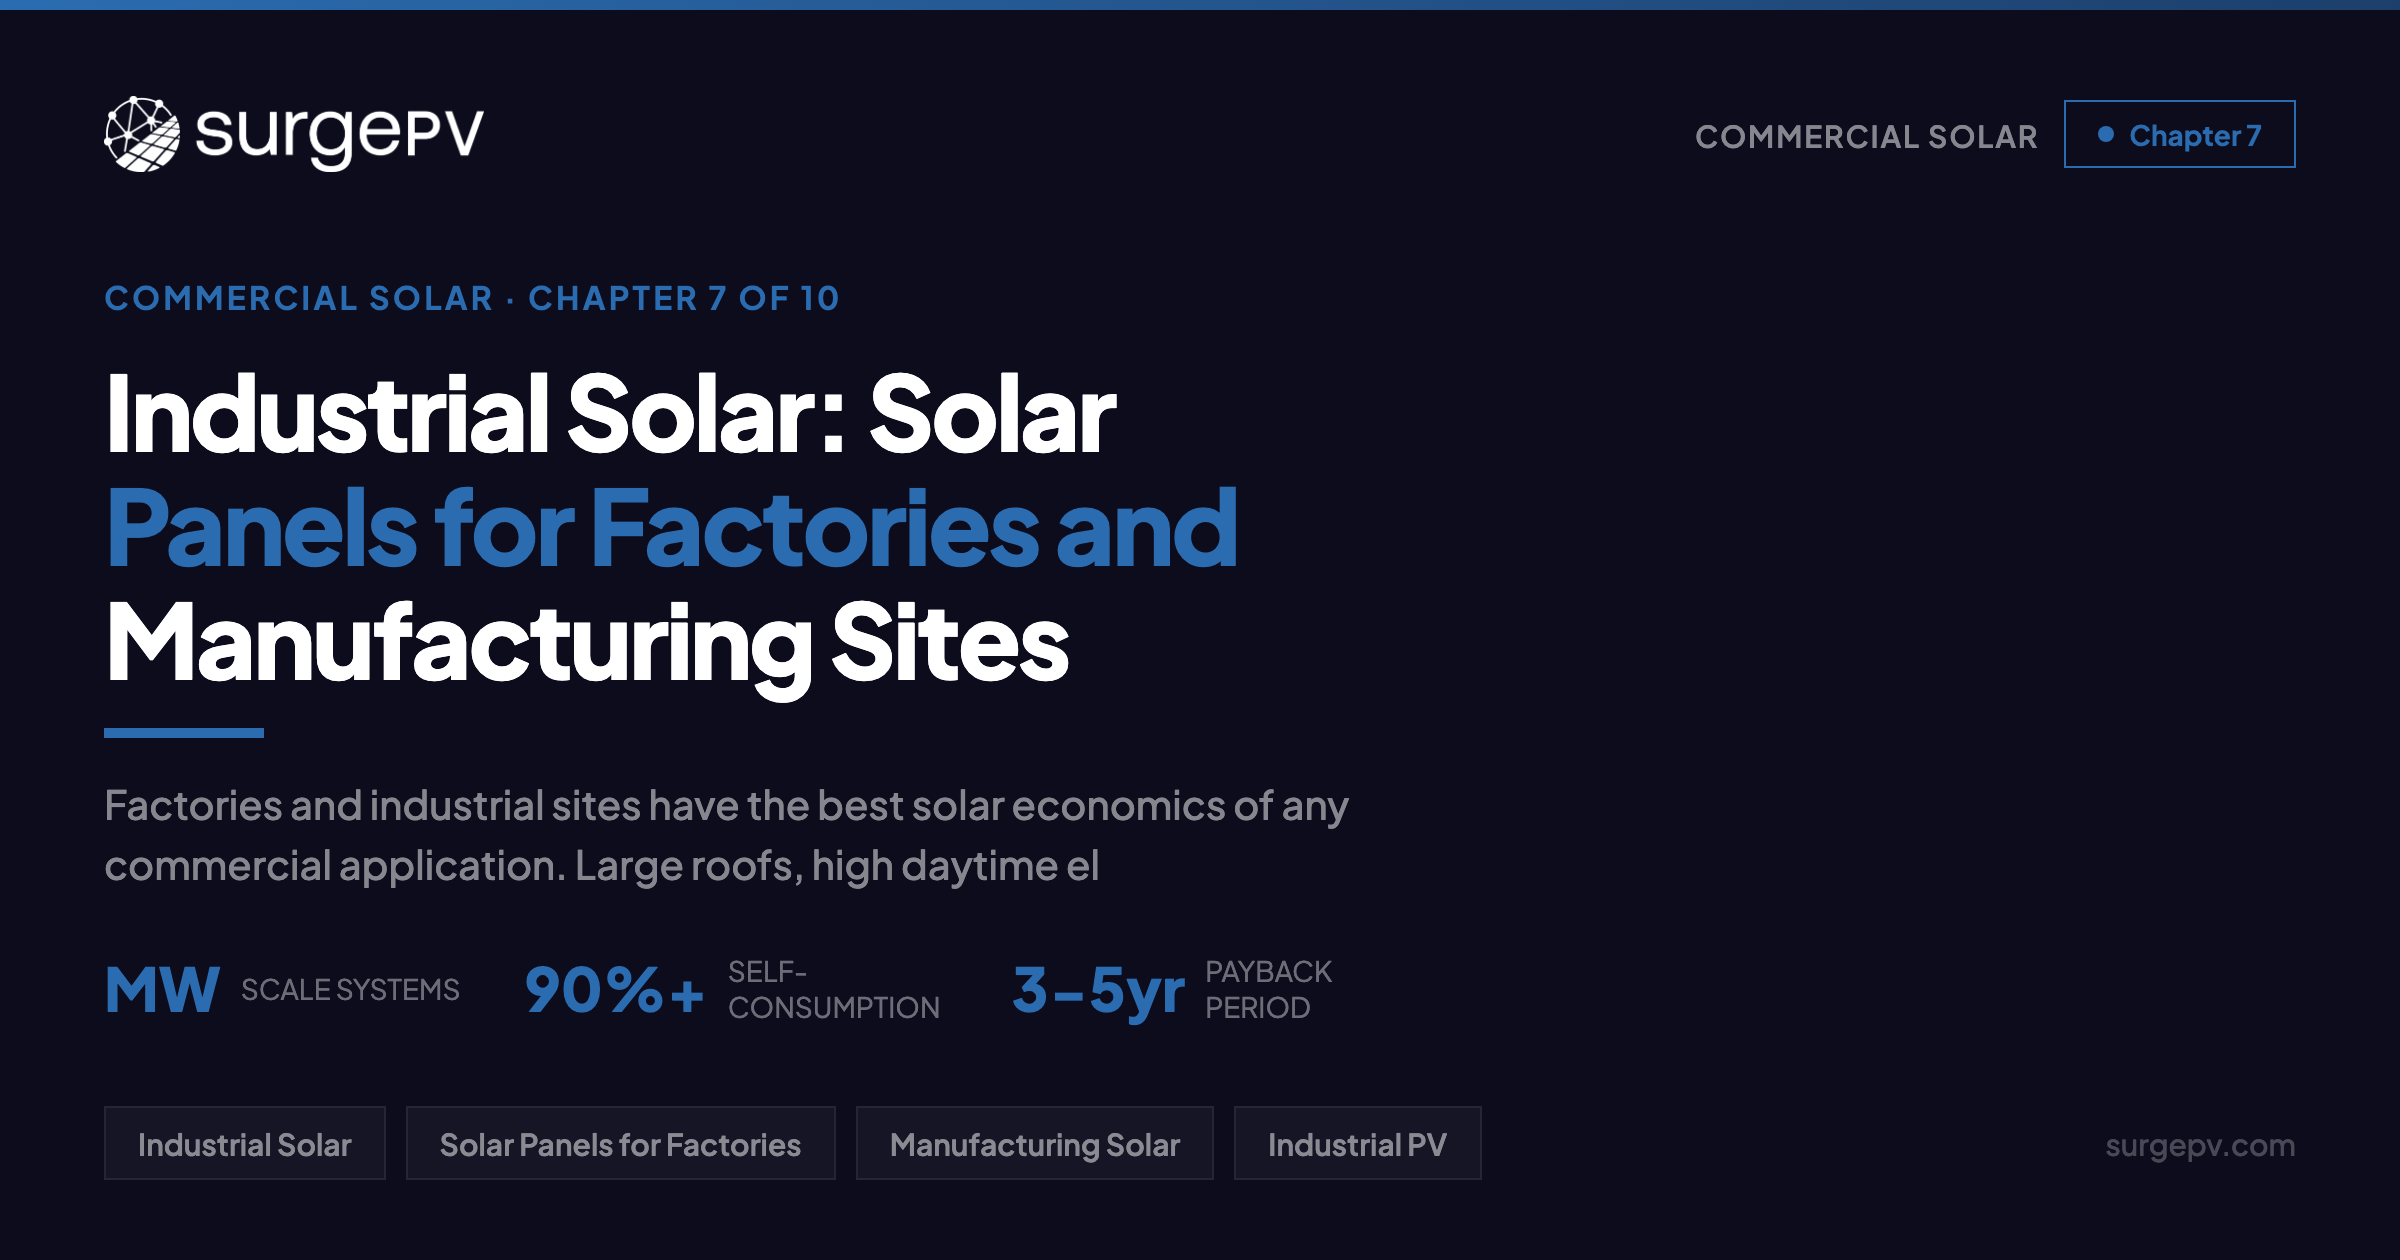Enable the Industrial Solar tag
This screenshot has width=2400, height=1260.
tap(246, 1143)
